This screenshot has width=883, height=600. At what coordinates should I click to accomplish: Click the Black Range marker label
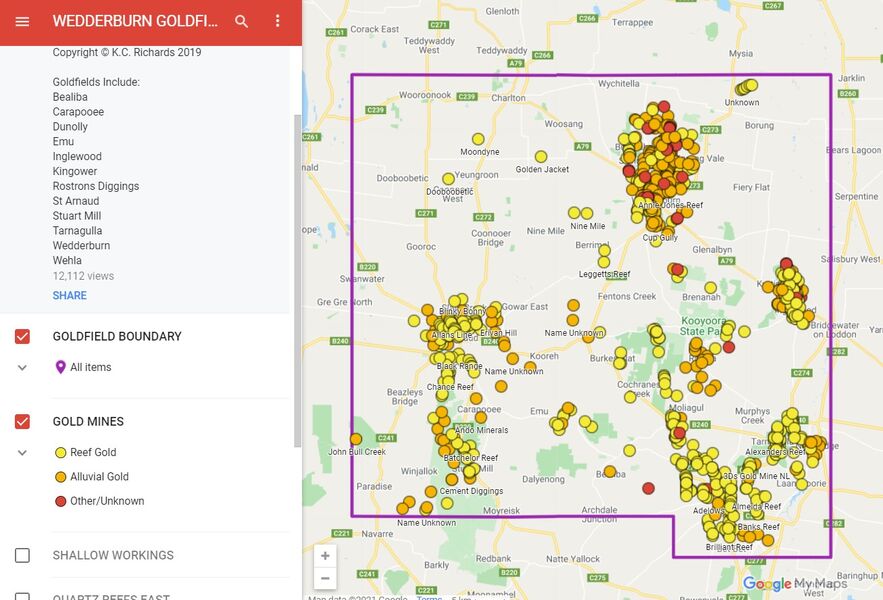click(460, 366)
